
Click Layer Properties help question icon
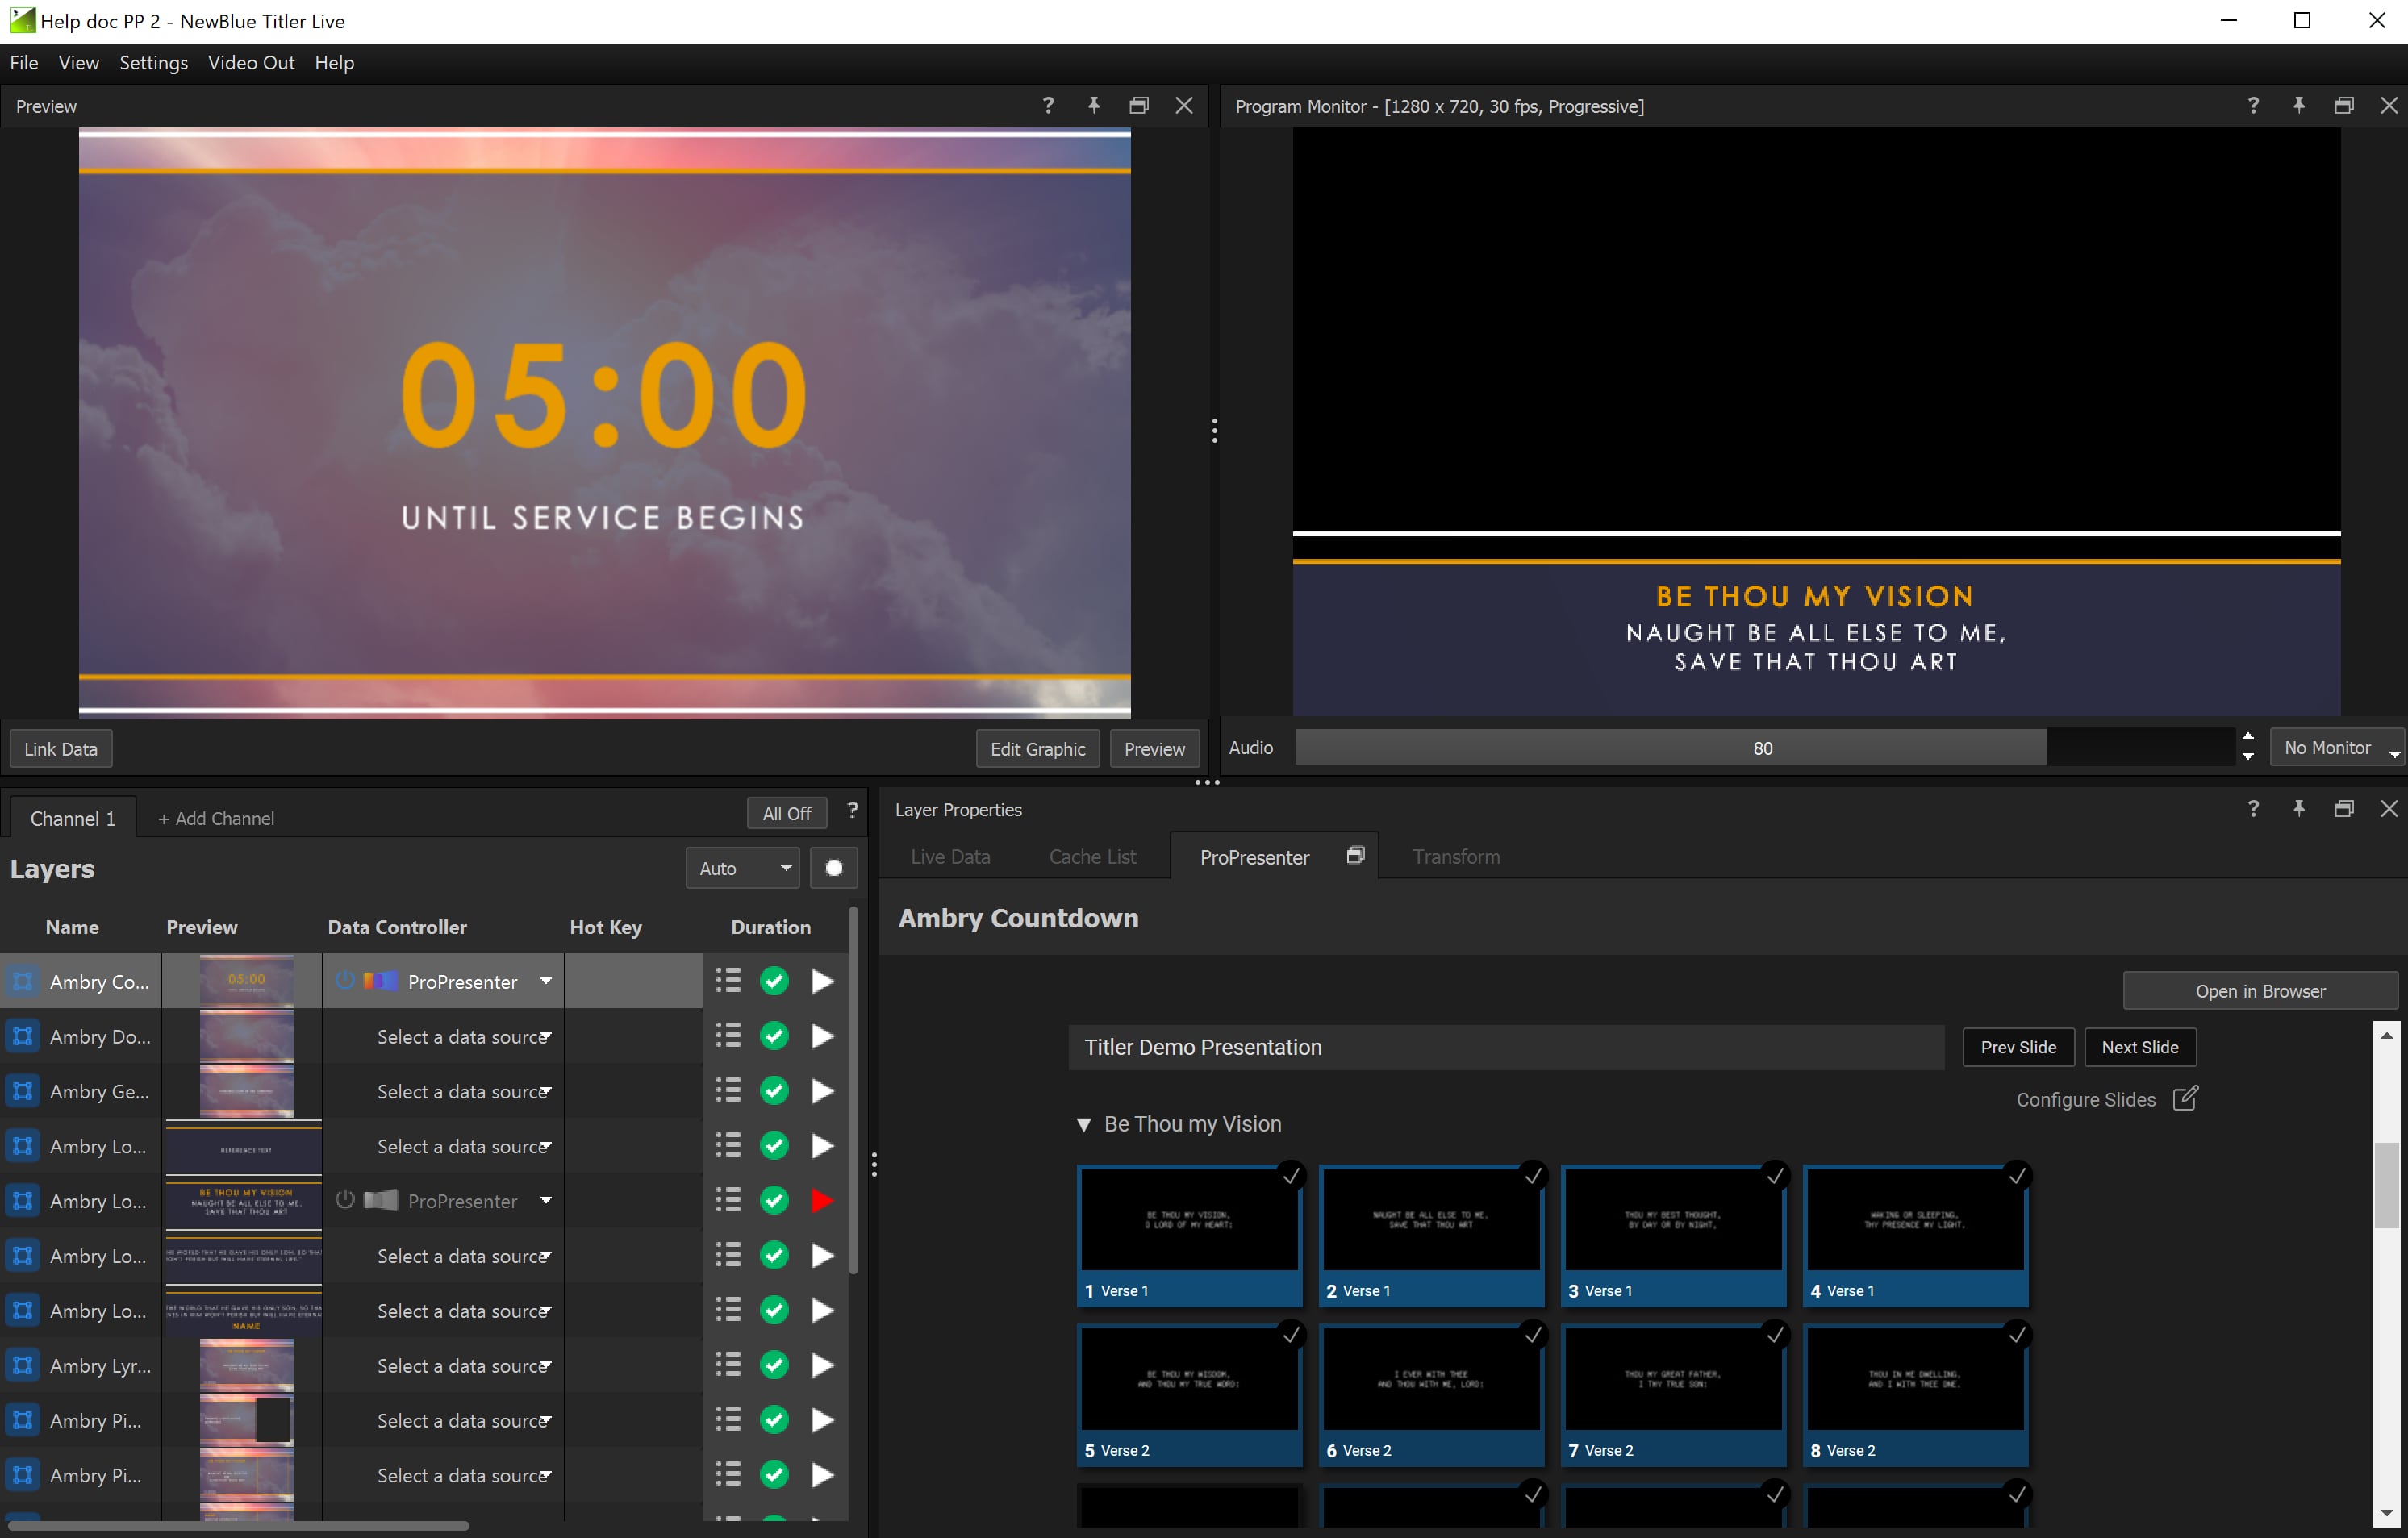click(2252, 808)
